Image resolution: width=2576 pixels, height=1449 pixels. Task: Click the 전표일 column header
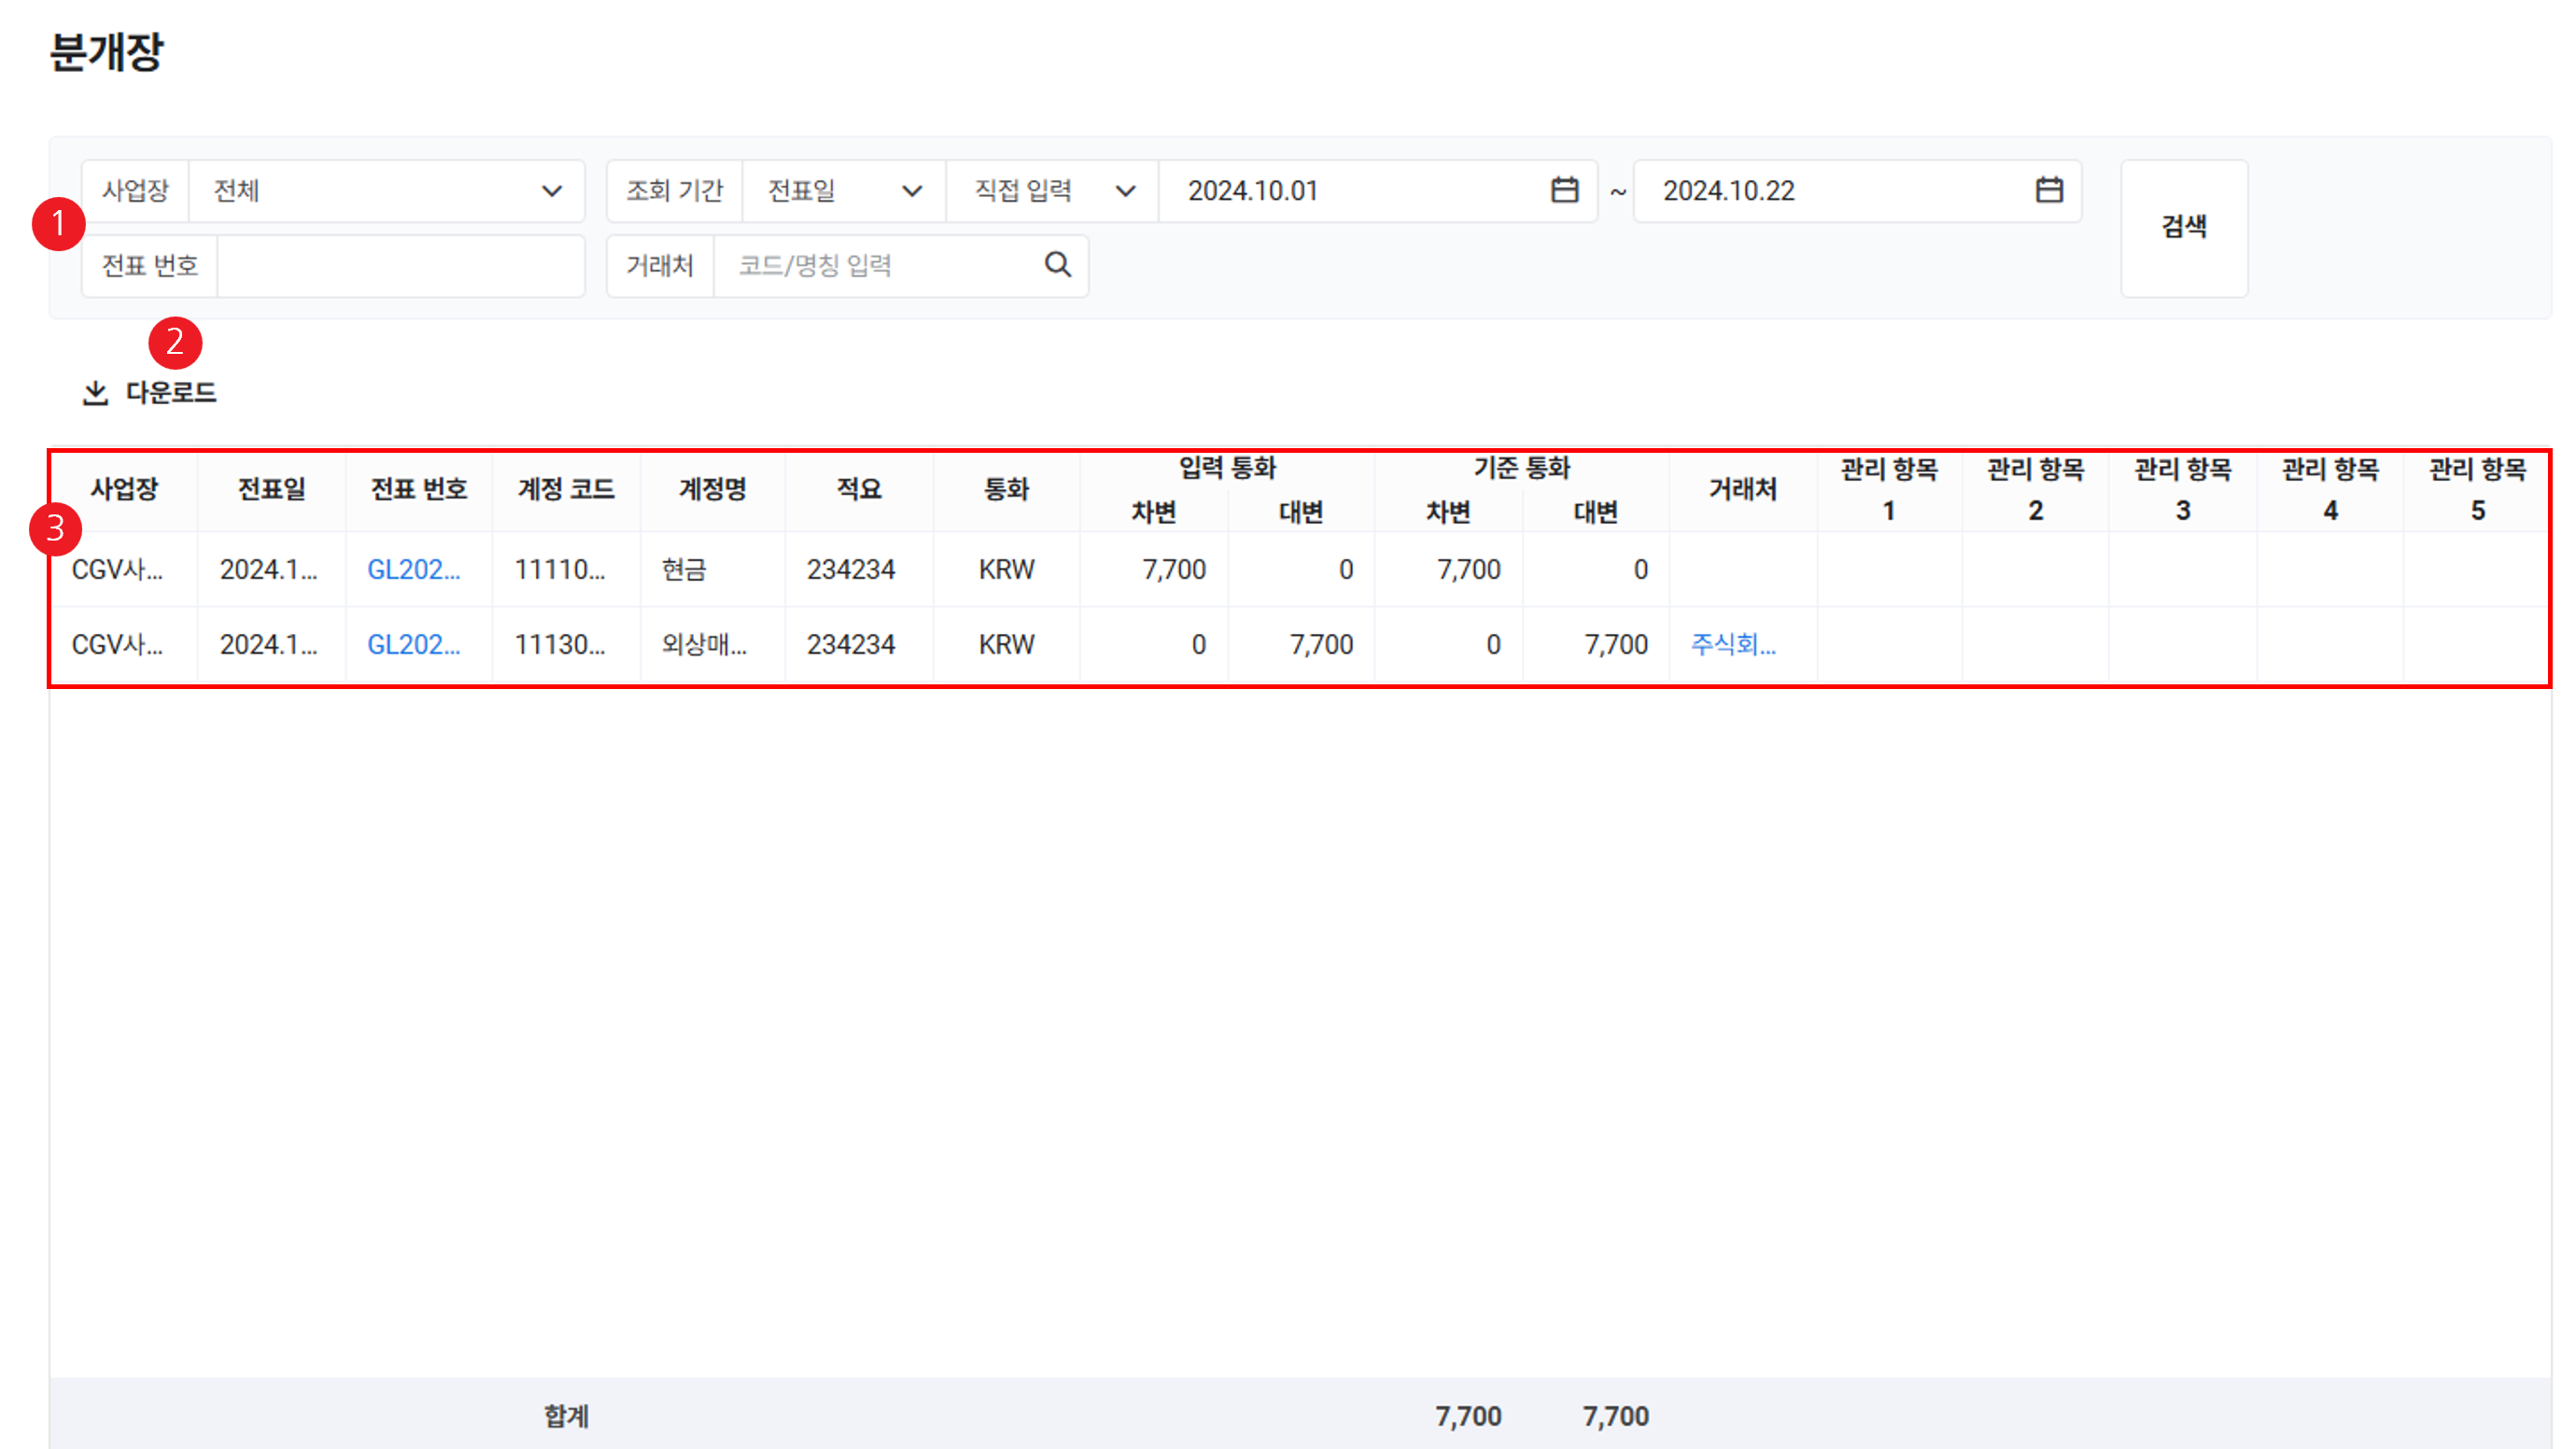click(x=271, y=490)
